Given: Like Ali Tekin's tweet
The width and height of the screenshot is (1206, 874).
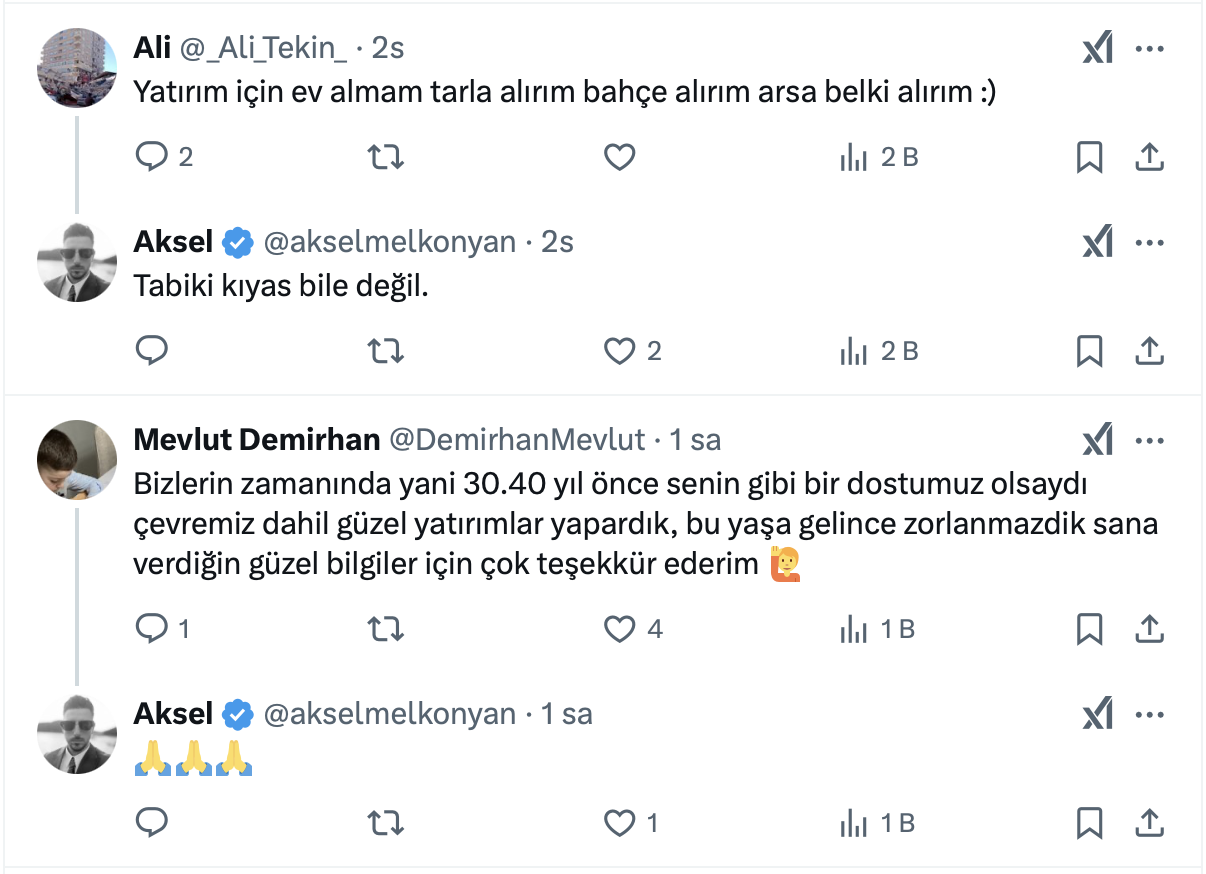Looking at the screenshot, I should (x=620, y=157).
